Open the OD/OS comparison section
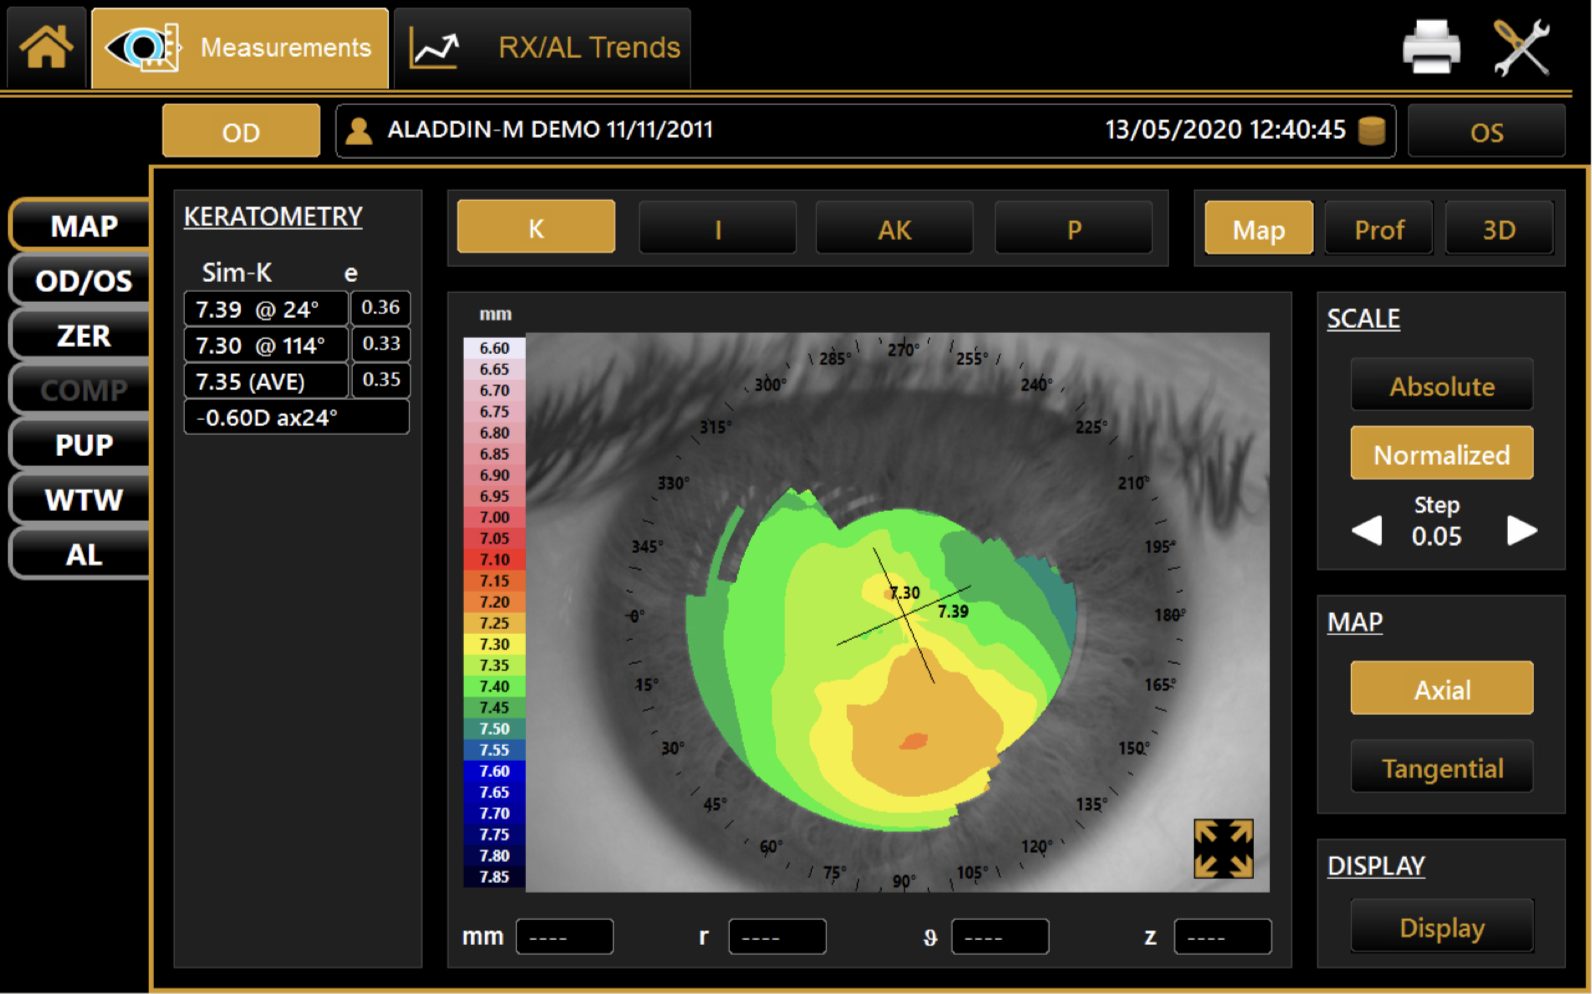The height and width of the screenshot is (994, 1592). pos(82,281)
